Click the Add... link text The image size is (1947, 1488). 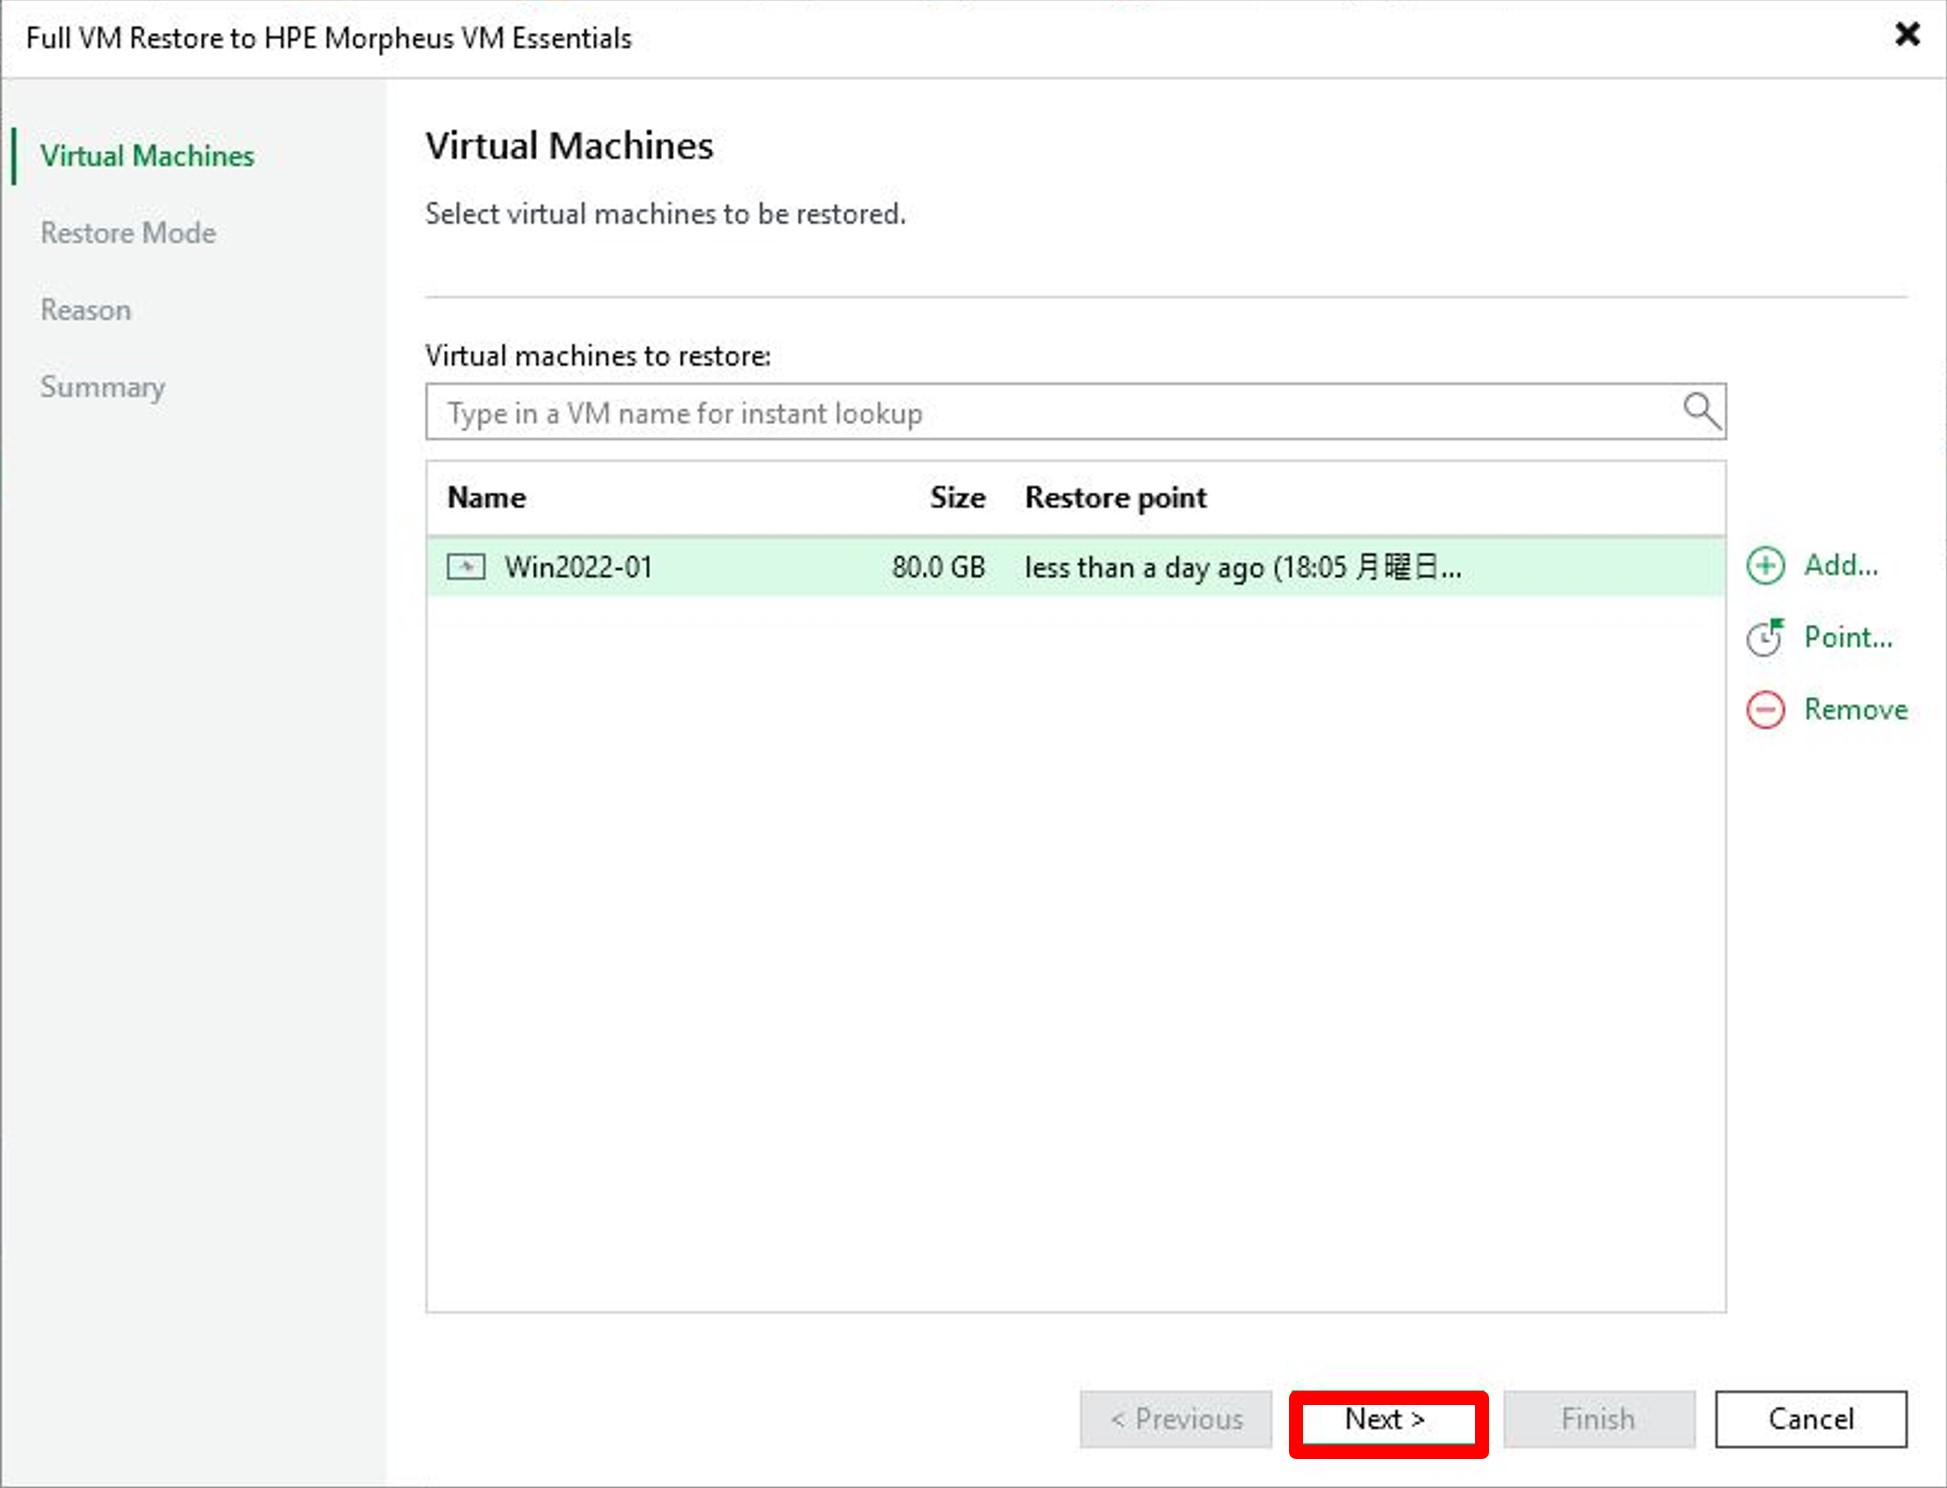point(1841,566)
